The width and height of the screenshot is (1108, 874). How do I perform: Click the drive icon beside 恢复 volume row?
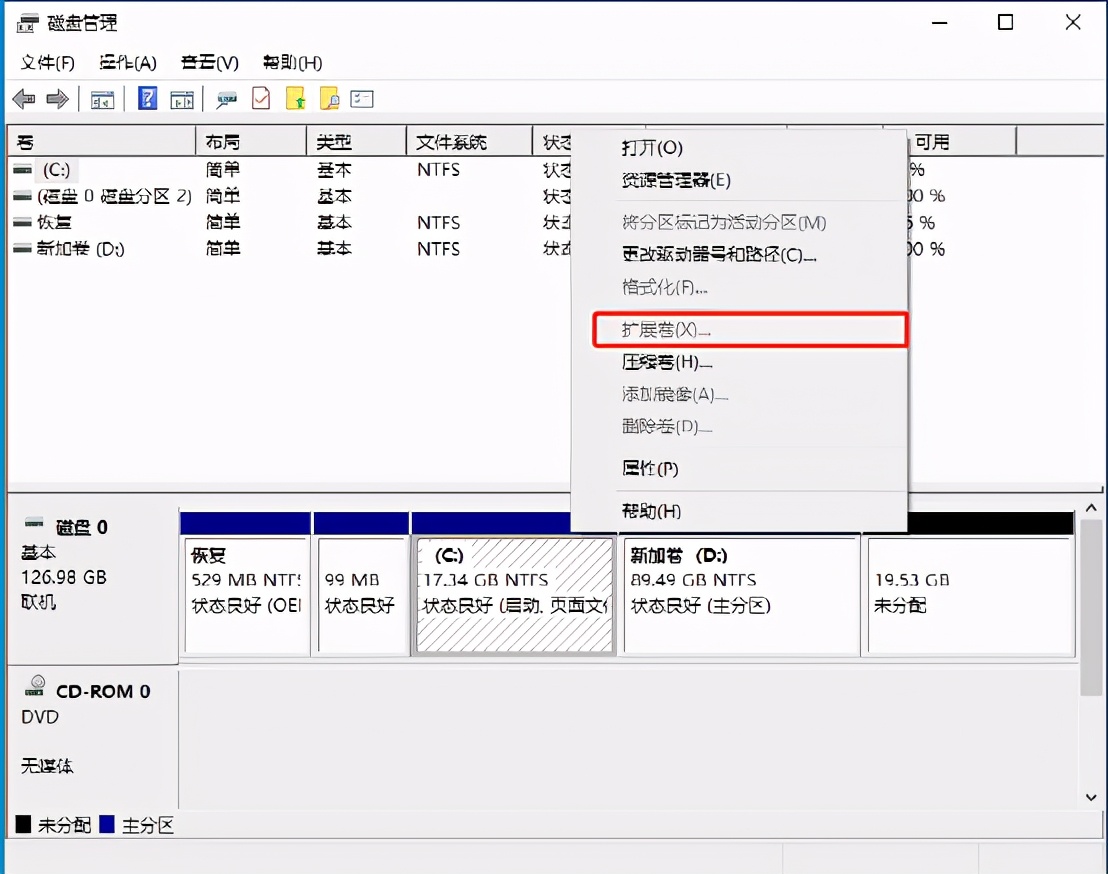[x=23, y=223]
